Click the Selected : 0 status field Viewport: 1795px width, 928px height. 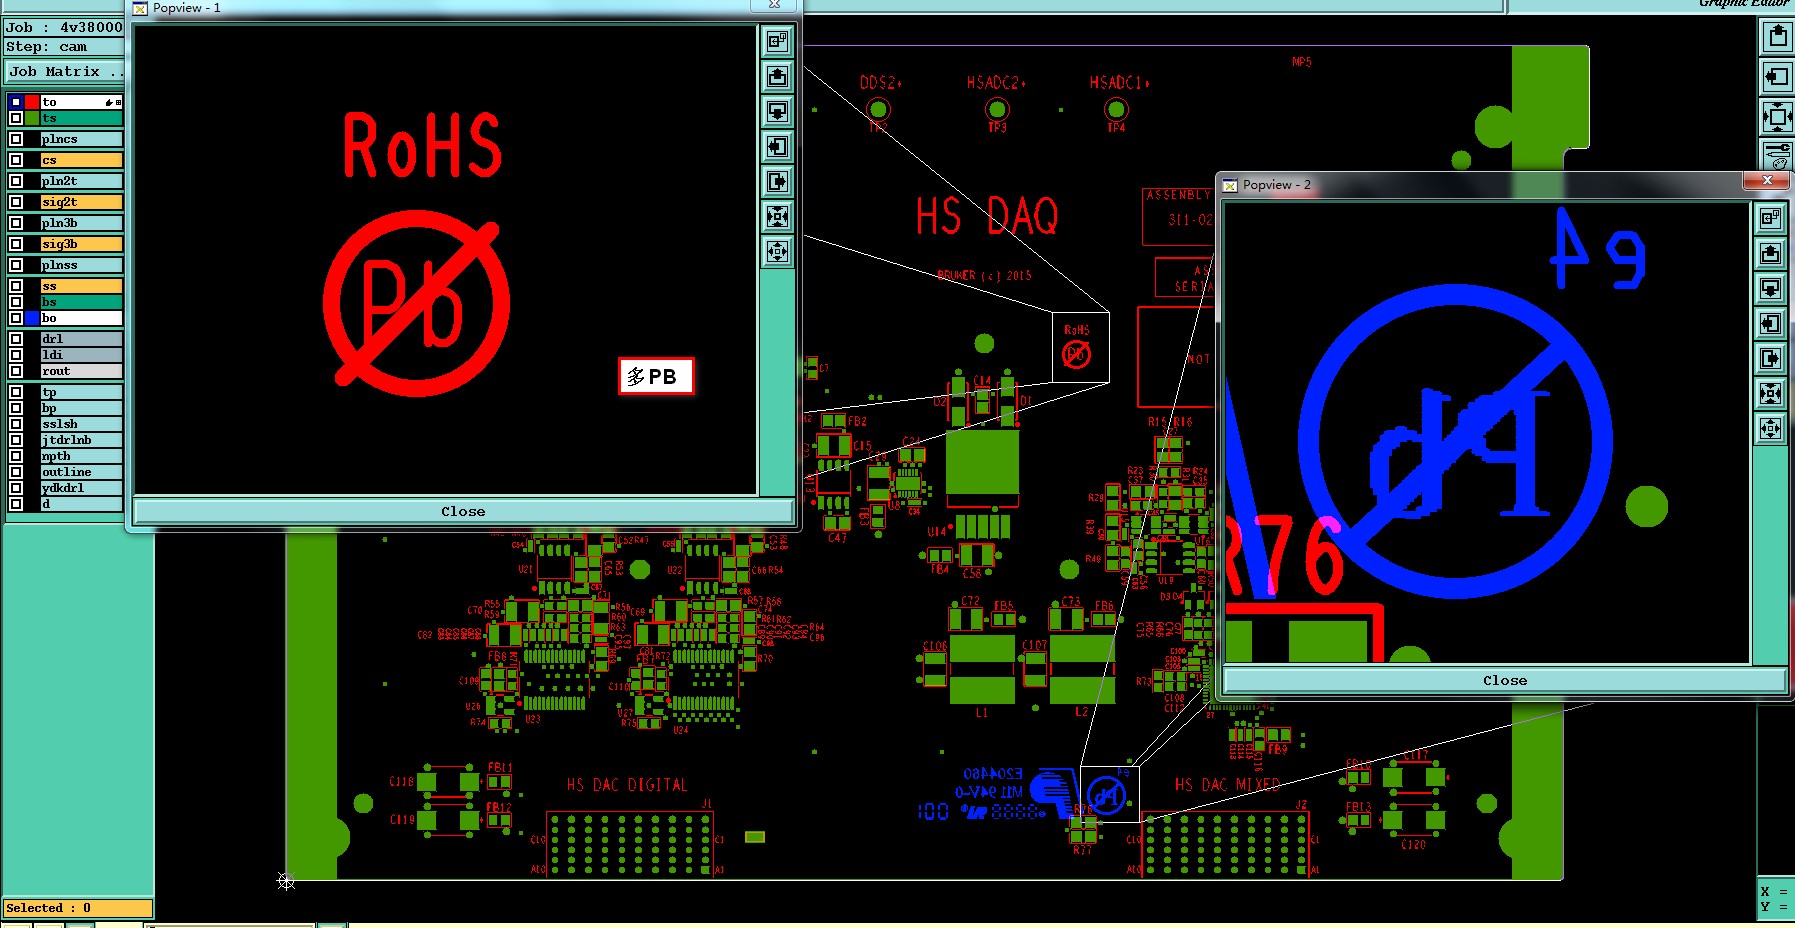pos(78,908)
